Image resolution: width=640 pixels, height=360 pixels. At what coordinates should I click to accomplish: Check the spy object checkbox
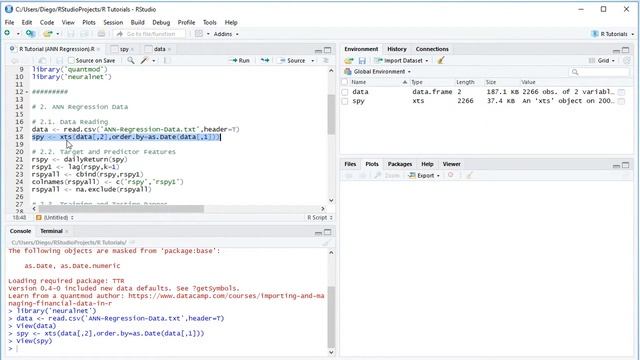[345, 101]
